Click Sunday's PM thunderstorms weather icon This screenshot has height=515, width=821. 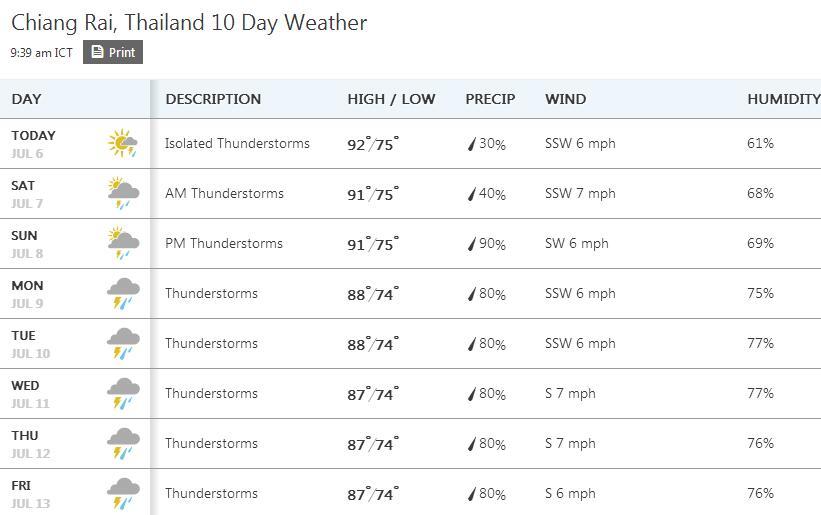click(123, 244)
